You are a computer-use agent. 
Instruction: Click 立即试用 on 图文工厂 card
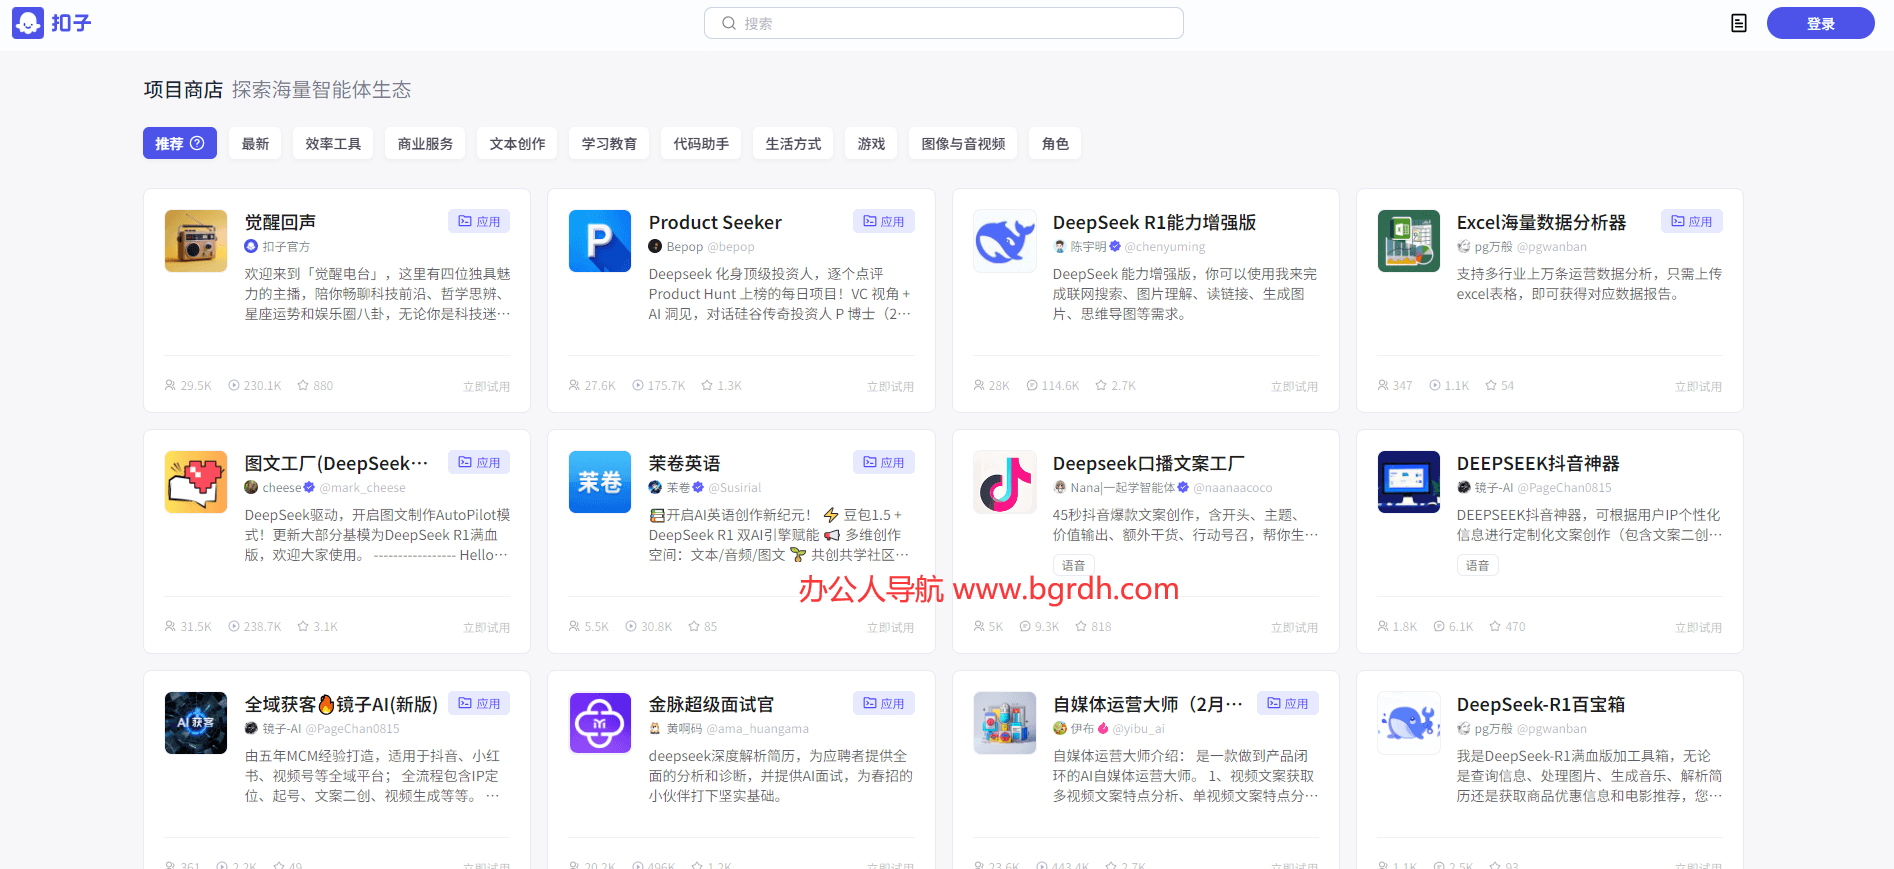[486, 627]
